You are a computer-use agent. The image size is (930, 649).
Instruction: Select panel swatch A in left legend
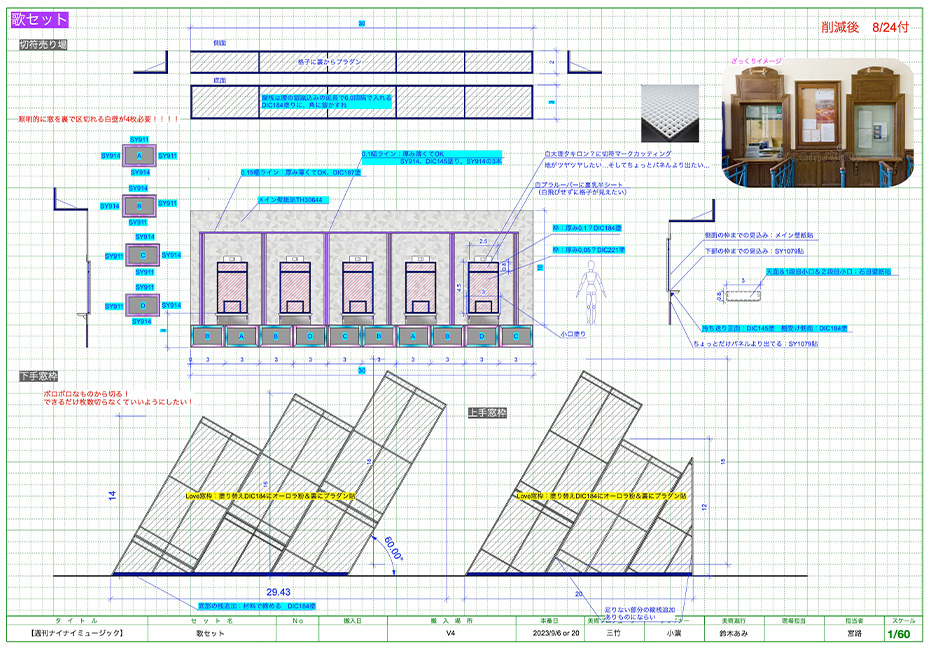(x=140, y=157)
